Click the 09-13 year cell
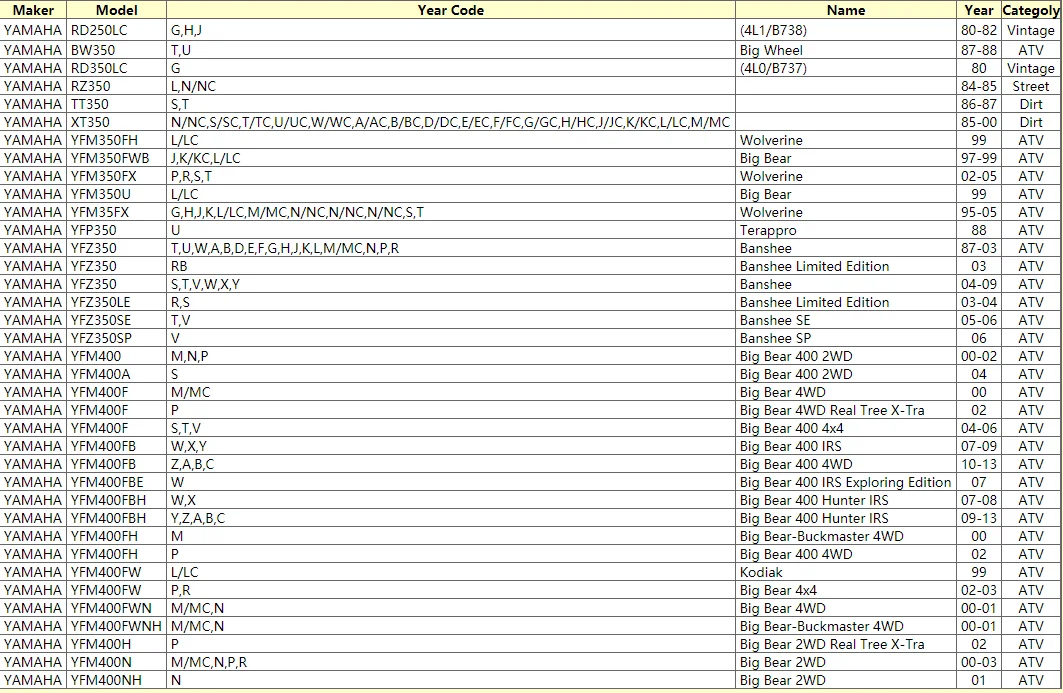Image resolution: width=1063 pixels, height=693 pixels. [x=978, y=518]
